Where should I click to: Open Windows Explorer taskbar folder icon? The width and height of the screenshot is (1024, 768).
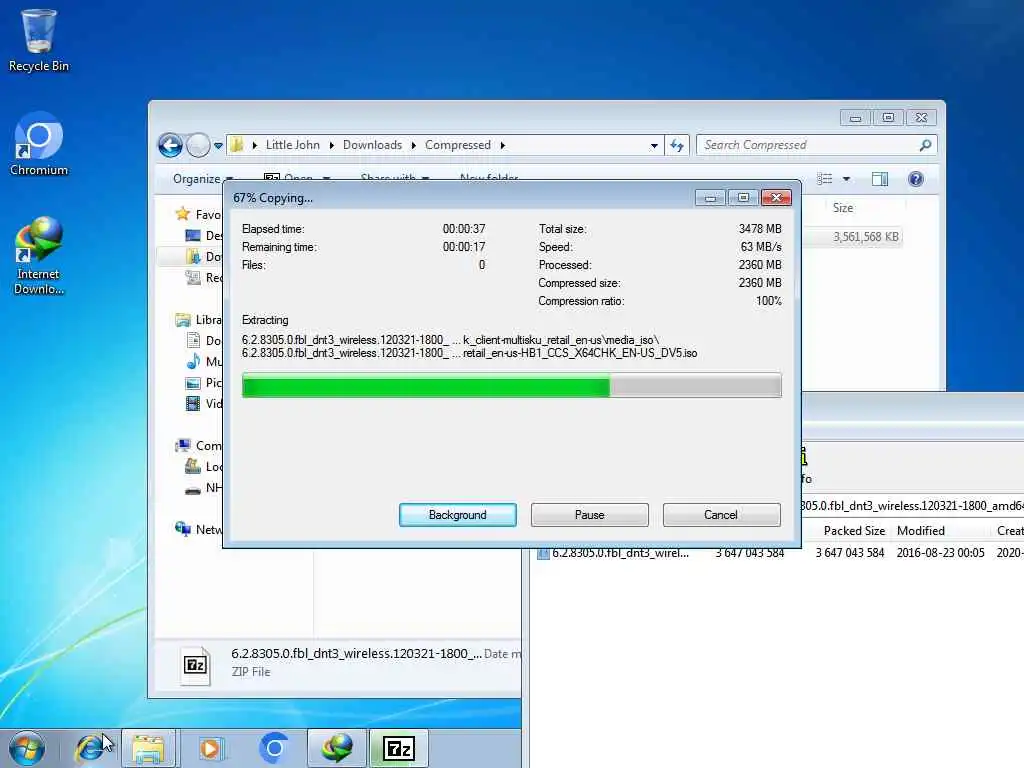pyautogui.click(x=148, y=748)
